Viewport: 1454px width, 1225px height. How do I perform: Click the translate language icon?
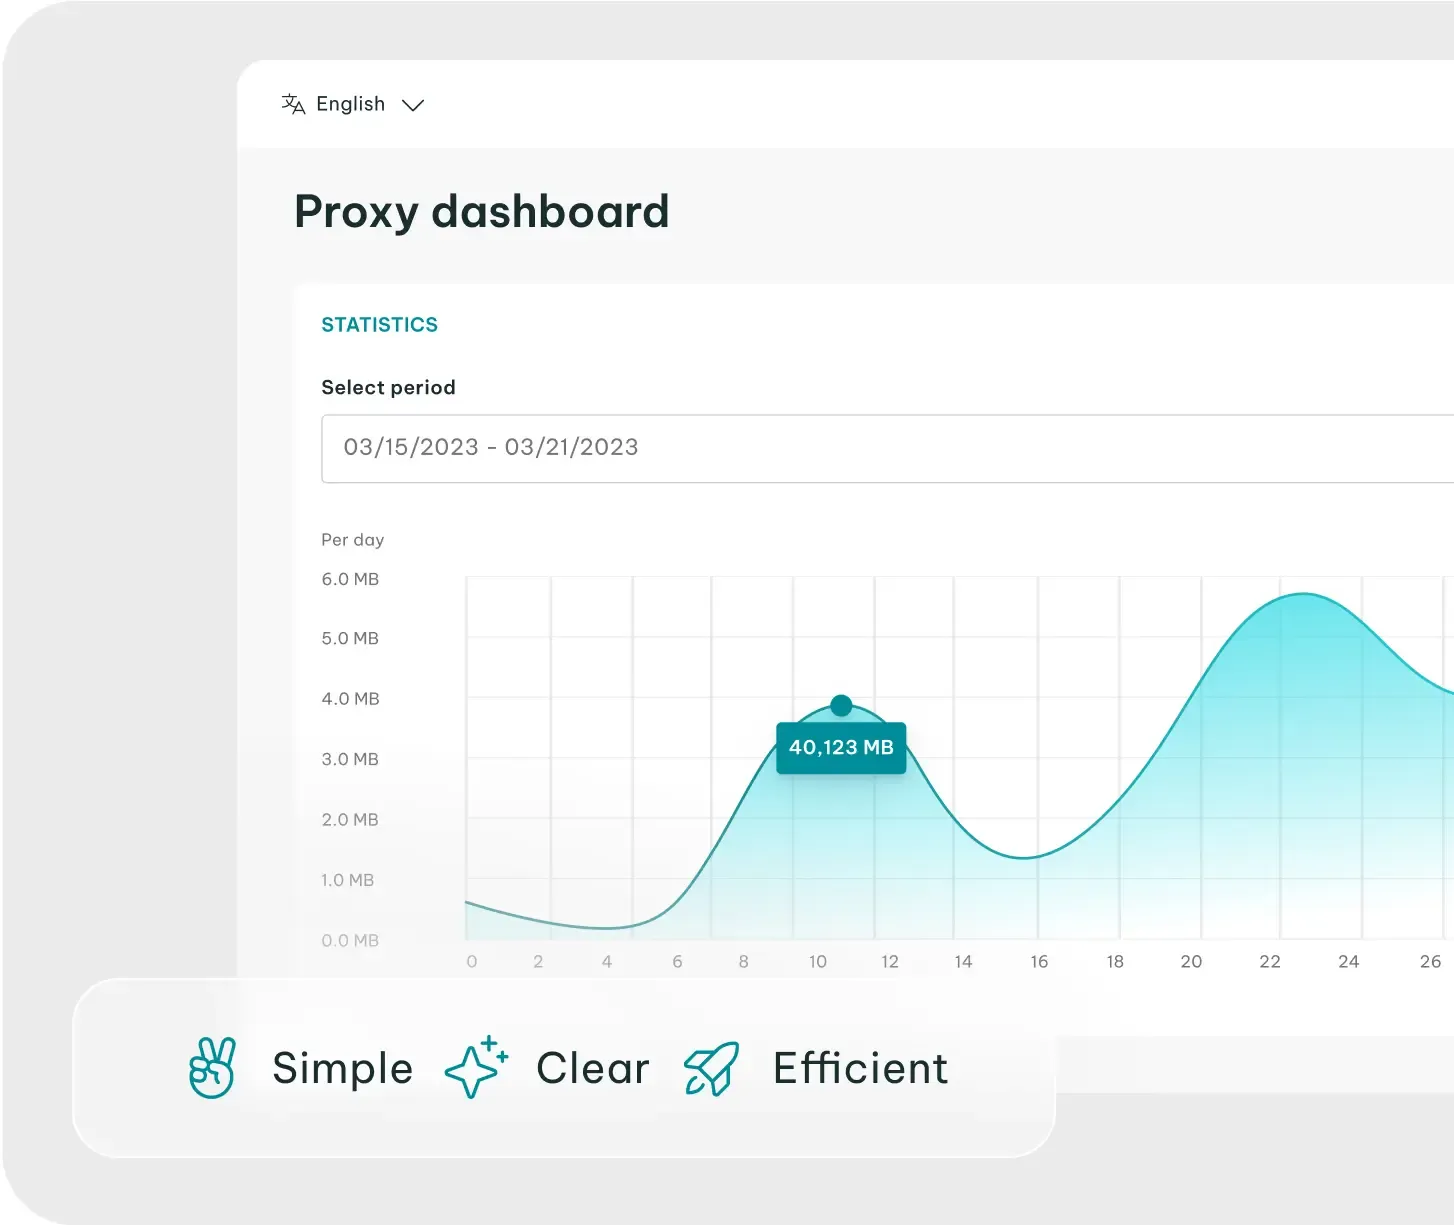click(x=293, y=104)
